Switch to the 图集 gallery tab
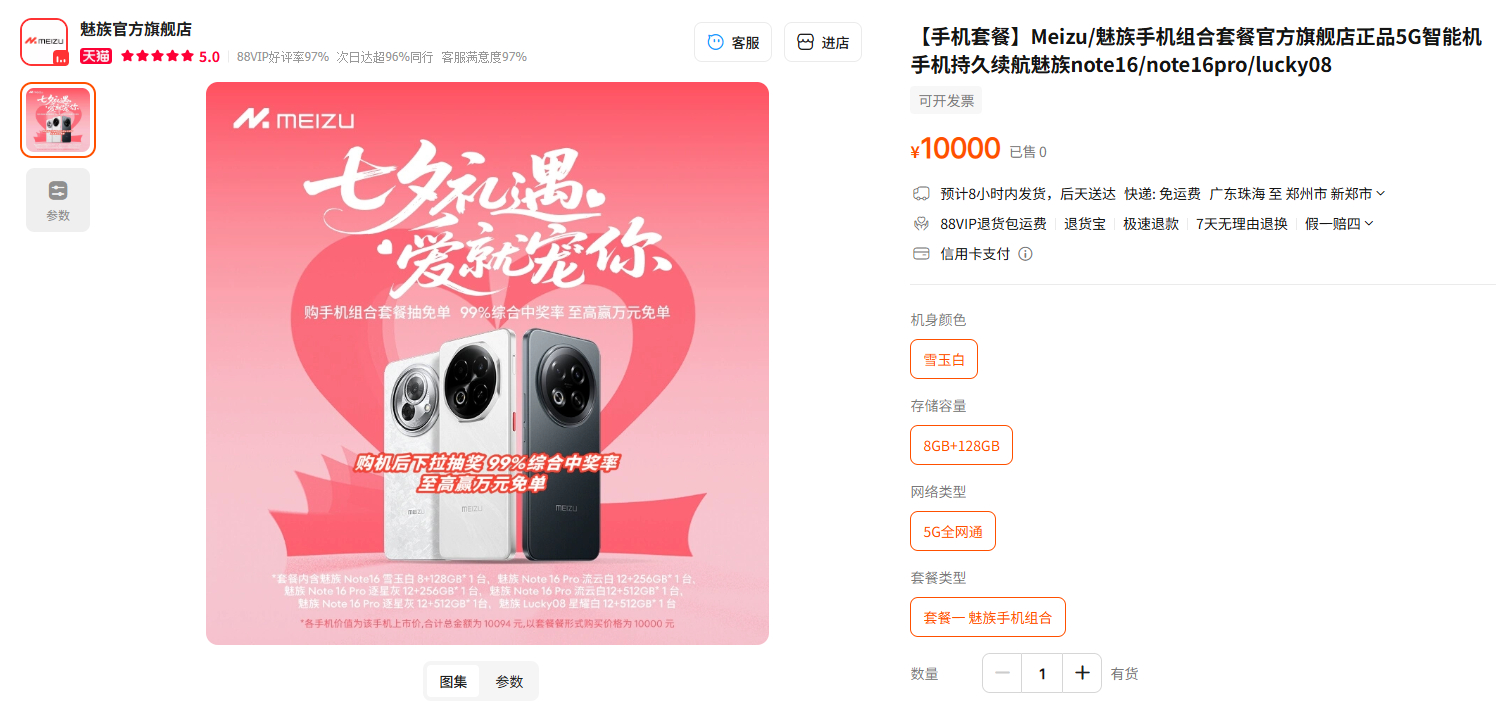 click(x=453, y=681)
